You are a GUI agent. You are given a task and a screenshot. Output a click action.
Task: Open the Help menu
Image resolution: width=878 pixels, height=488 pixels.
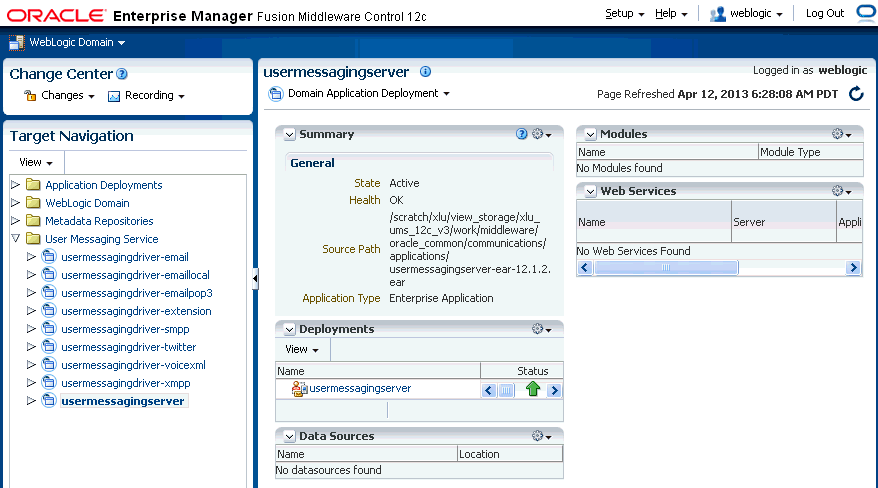(x=671, y=13)
